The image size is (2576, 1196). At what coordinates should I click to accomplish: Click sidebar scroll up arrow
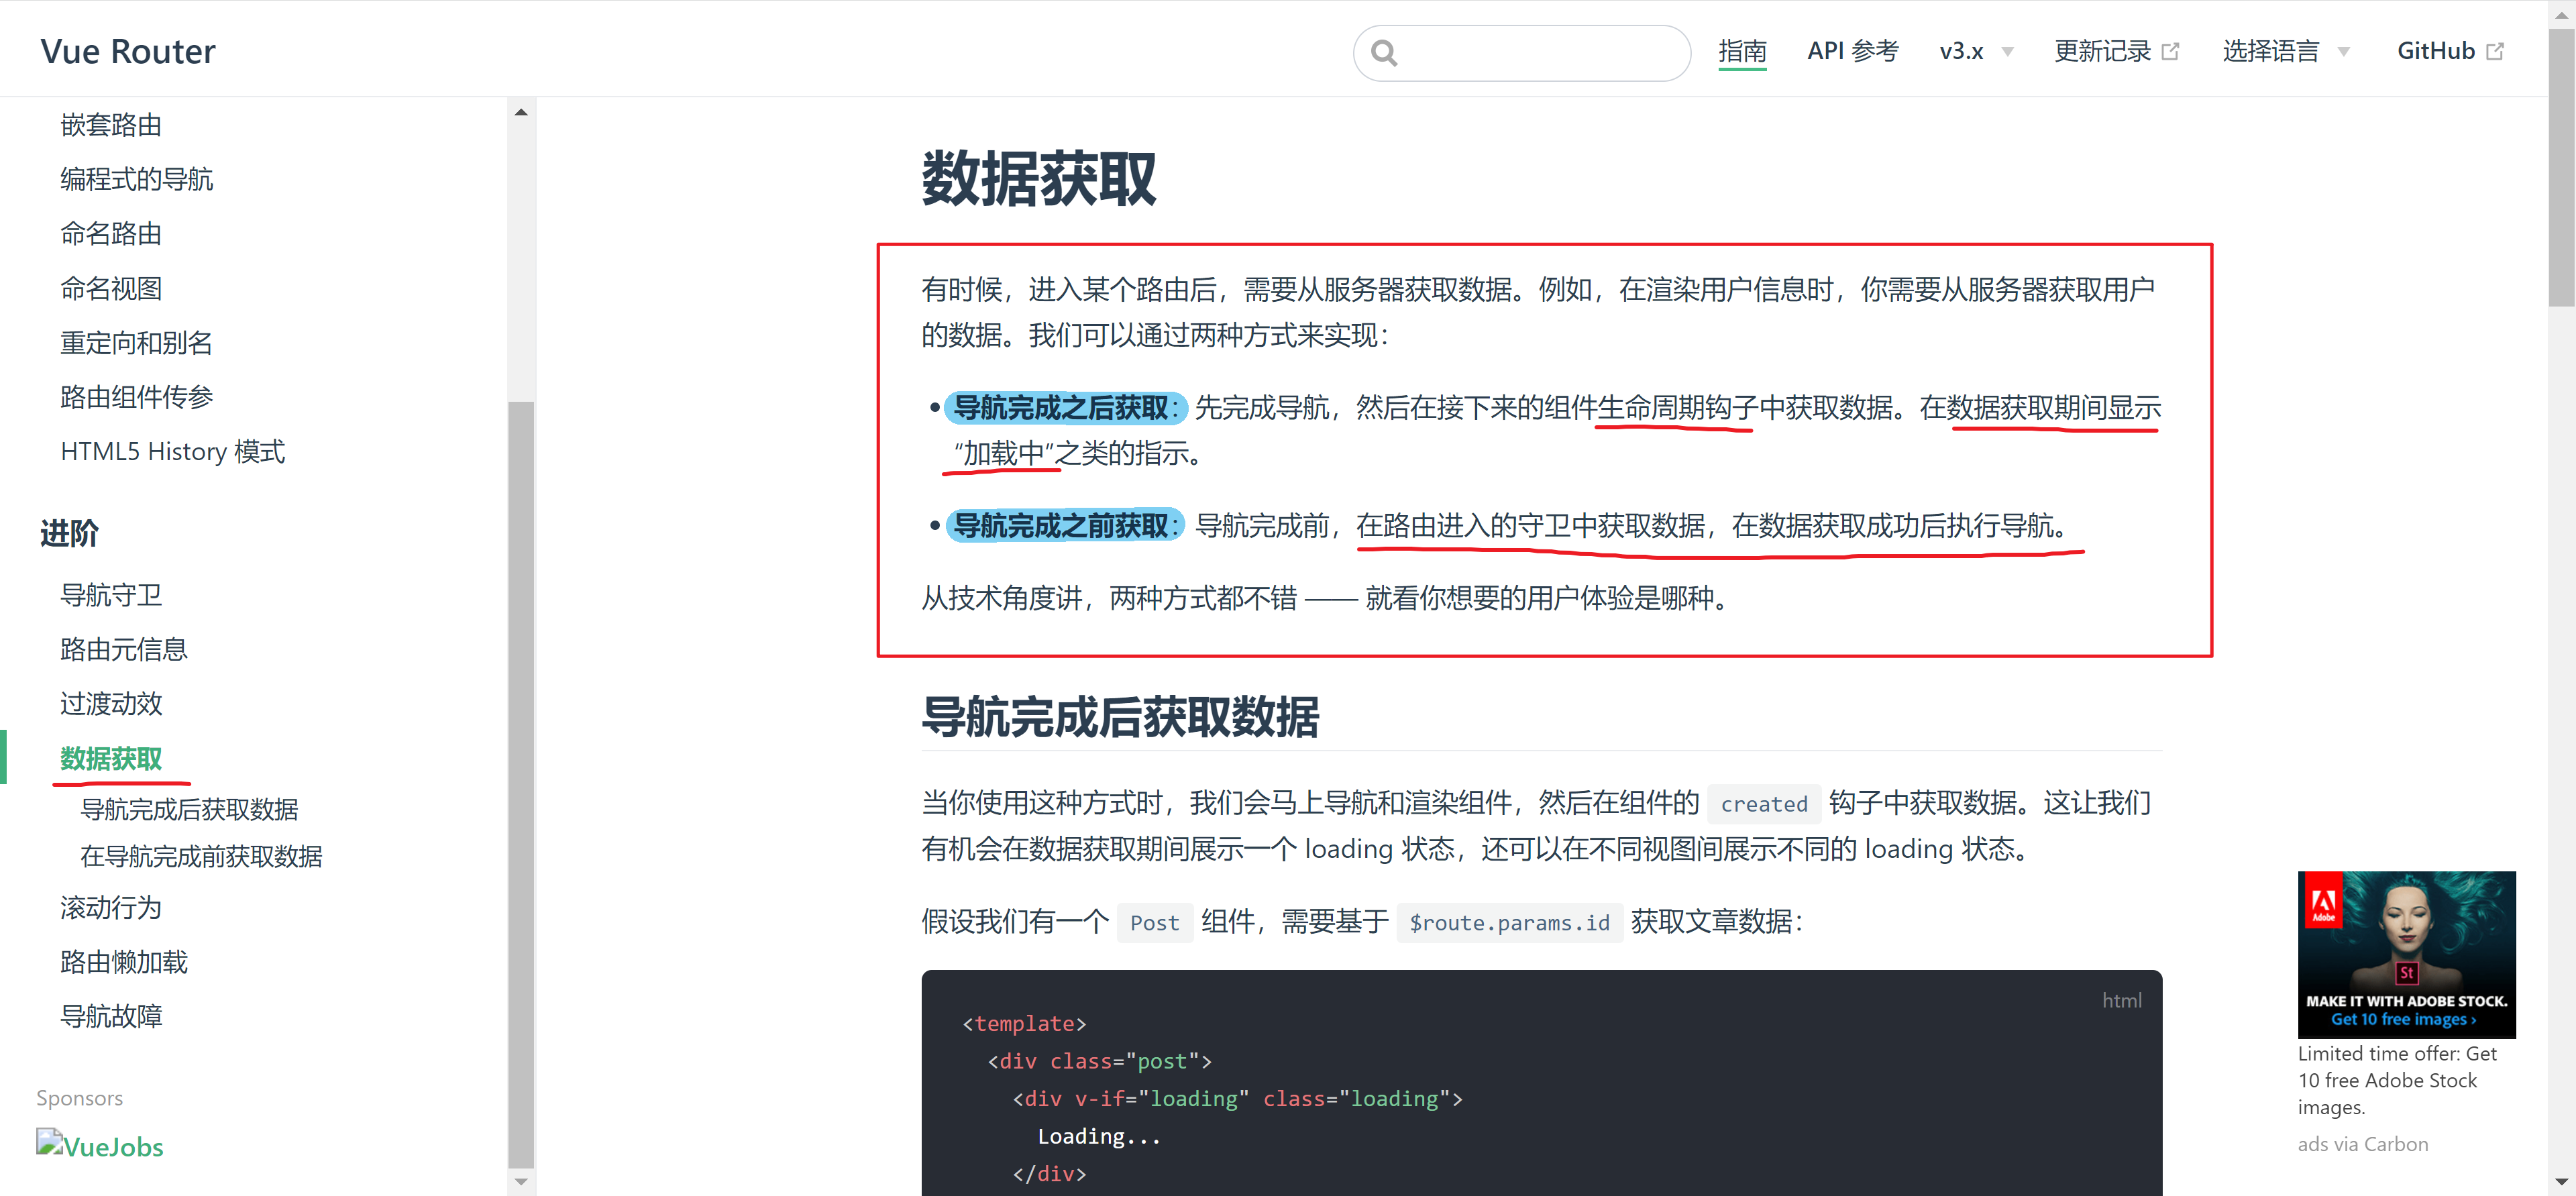click(x=521, y=112)
